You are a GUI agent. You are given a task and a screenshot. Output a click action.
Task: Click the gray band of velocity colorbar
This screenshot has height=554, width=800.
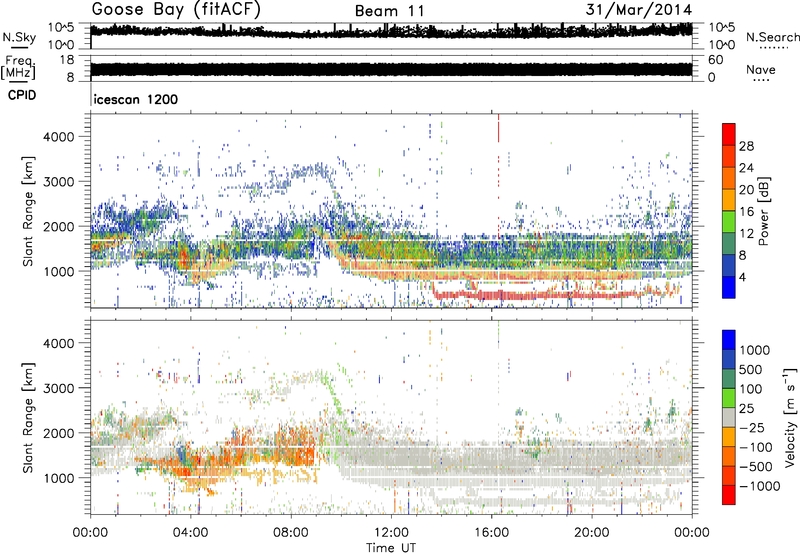coord(729,417)
